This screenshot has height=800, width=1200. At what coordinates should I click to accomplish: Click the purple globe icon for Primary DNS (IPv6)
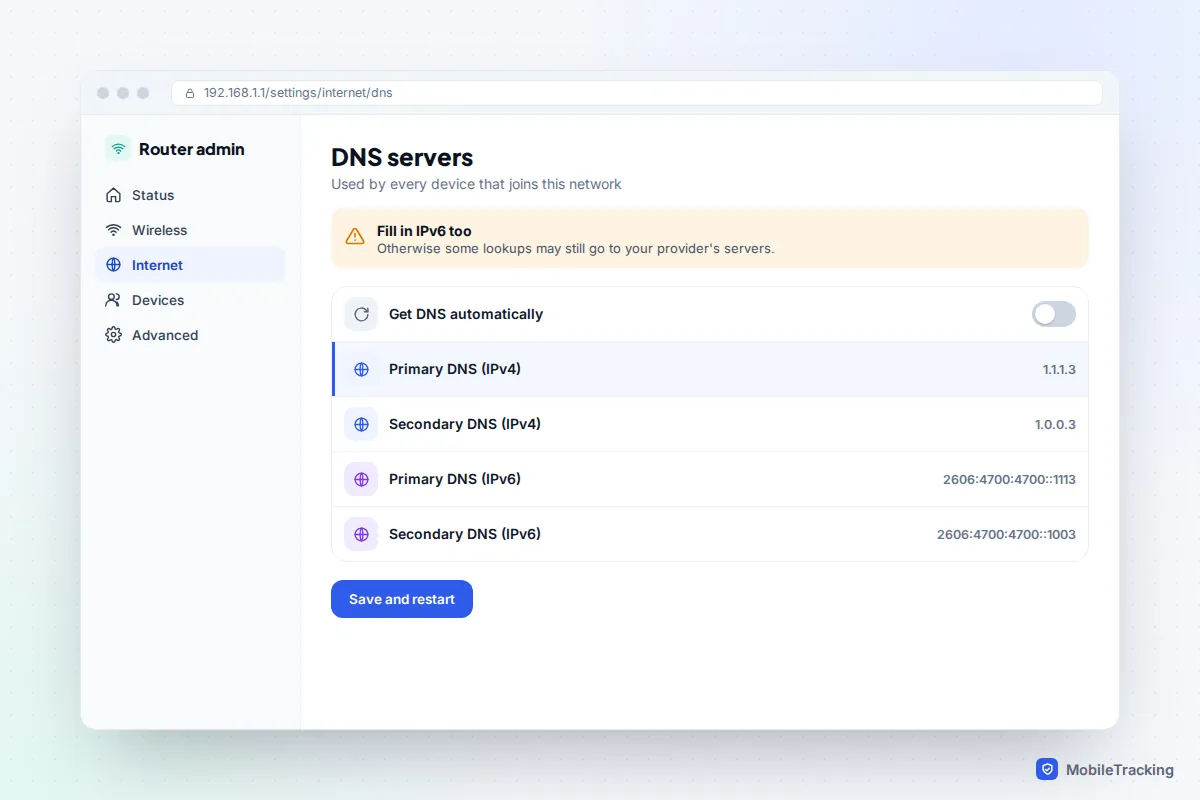pos(361,479)
